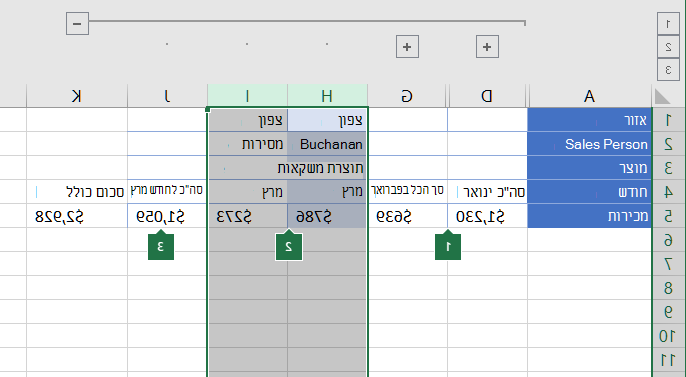Expand the outline group above column D

[487, 47]
